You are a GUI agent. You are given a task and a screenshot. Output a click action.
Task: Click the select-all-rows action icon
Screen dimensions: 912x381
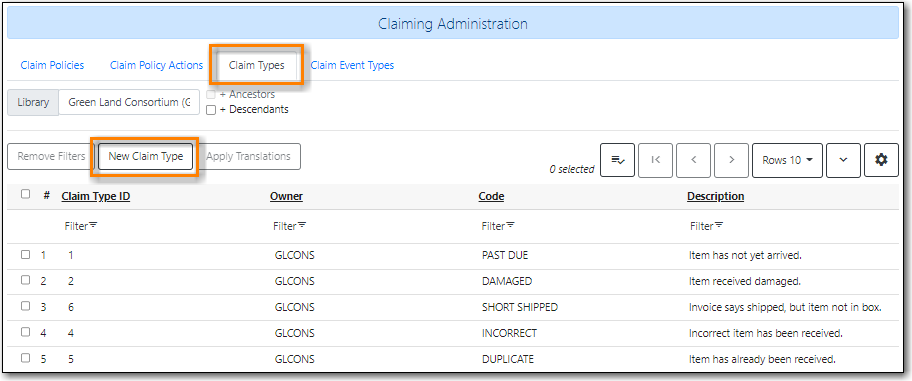pyautogui.click(x=617, y=160)
